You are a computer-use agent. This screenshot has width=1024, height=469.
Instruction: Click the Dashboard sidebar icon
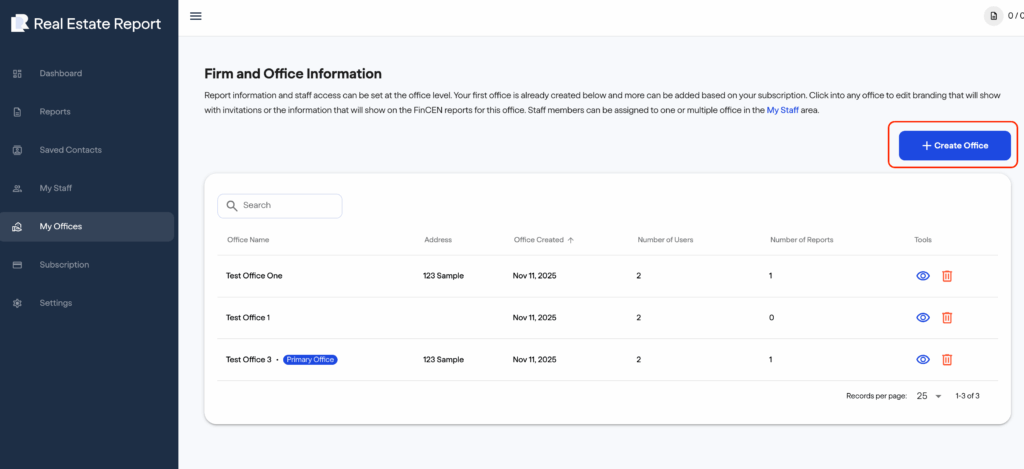pyautogui.click(x=17, y=74)
